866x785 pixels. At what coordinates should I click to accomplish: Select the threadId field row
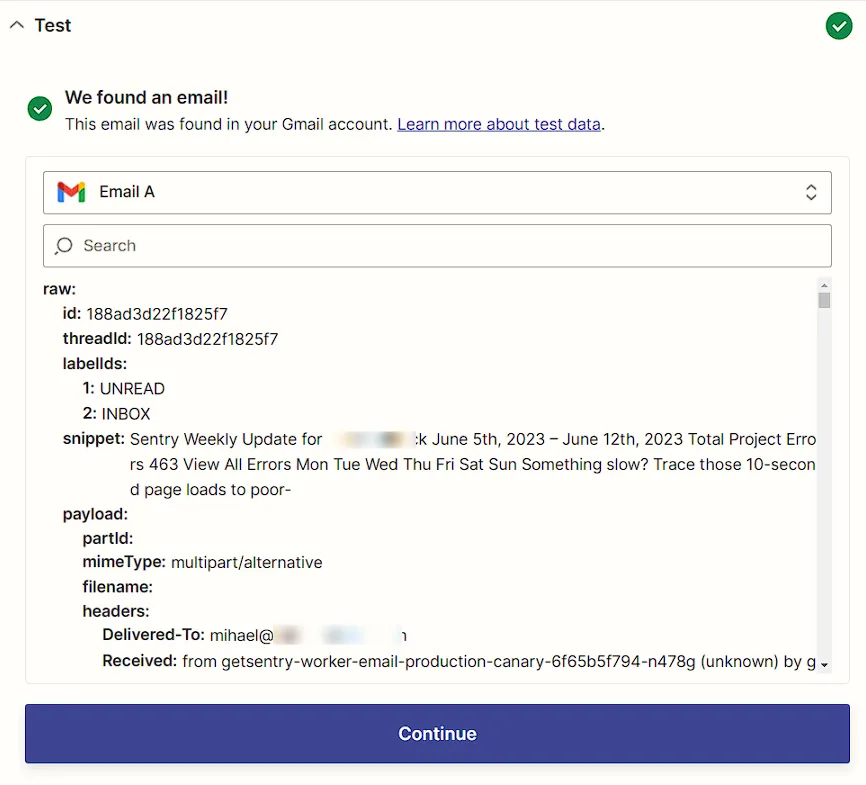point(170,339)
